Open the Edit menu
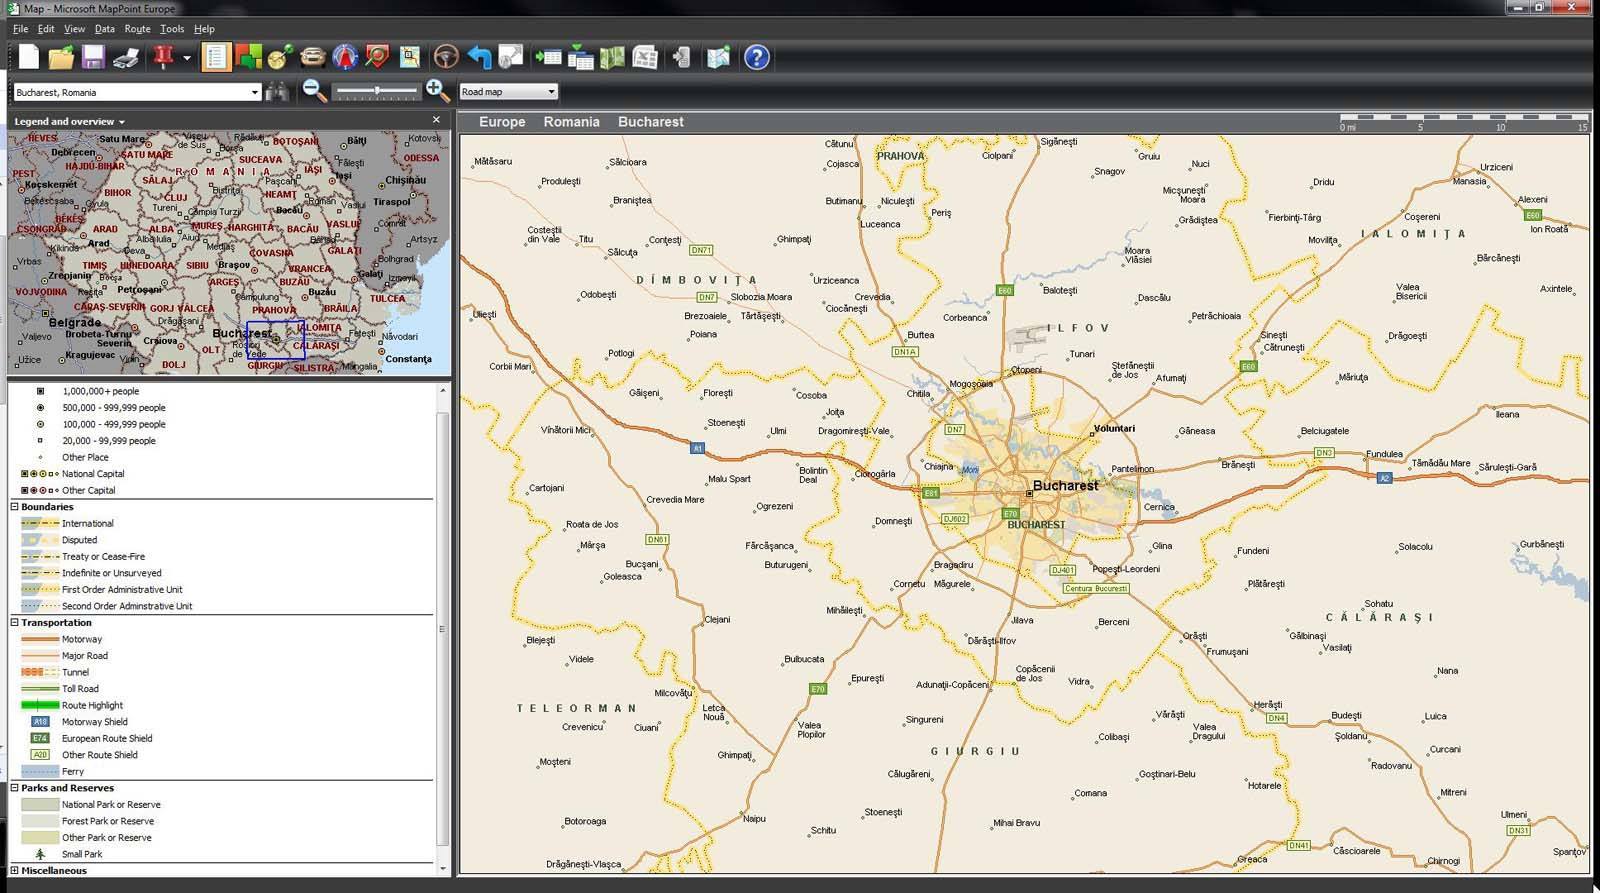 tap(46, 29)
